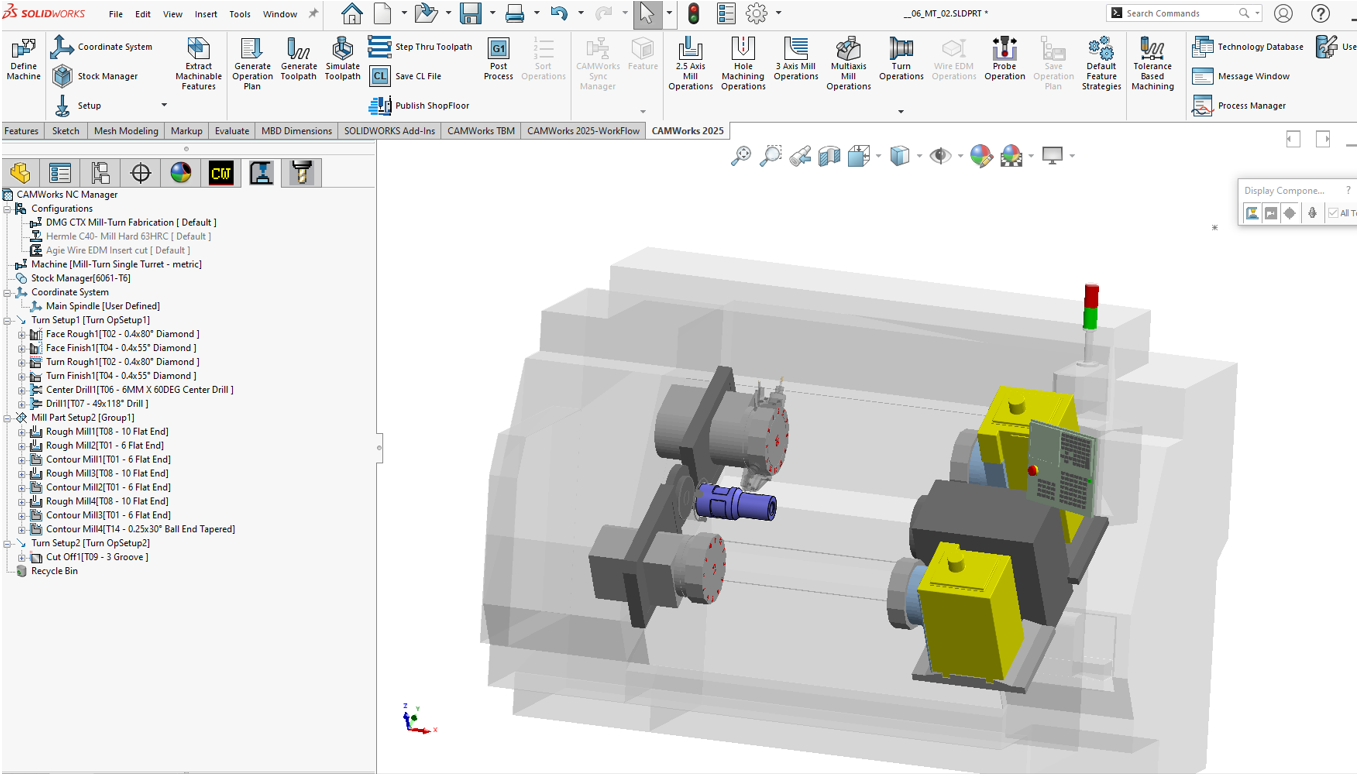Toggle Section View
Screen dimensions: 1359x774
tap(829, 156)
